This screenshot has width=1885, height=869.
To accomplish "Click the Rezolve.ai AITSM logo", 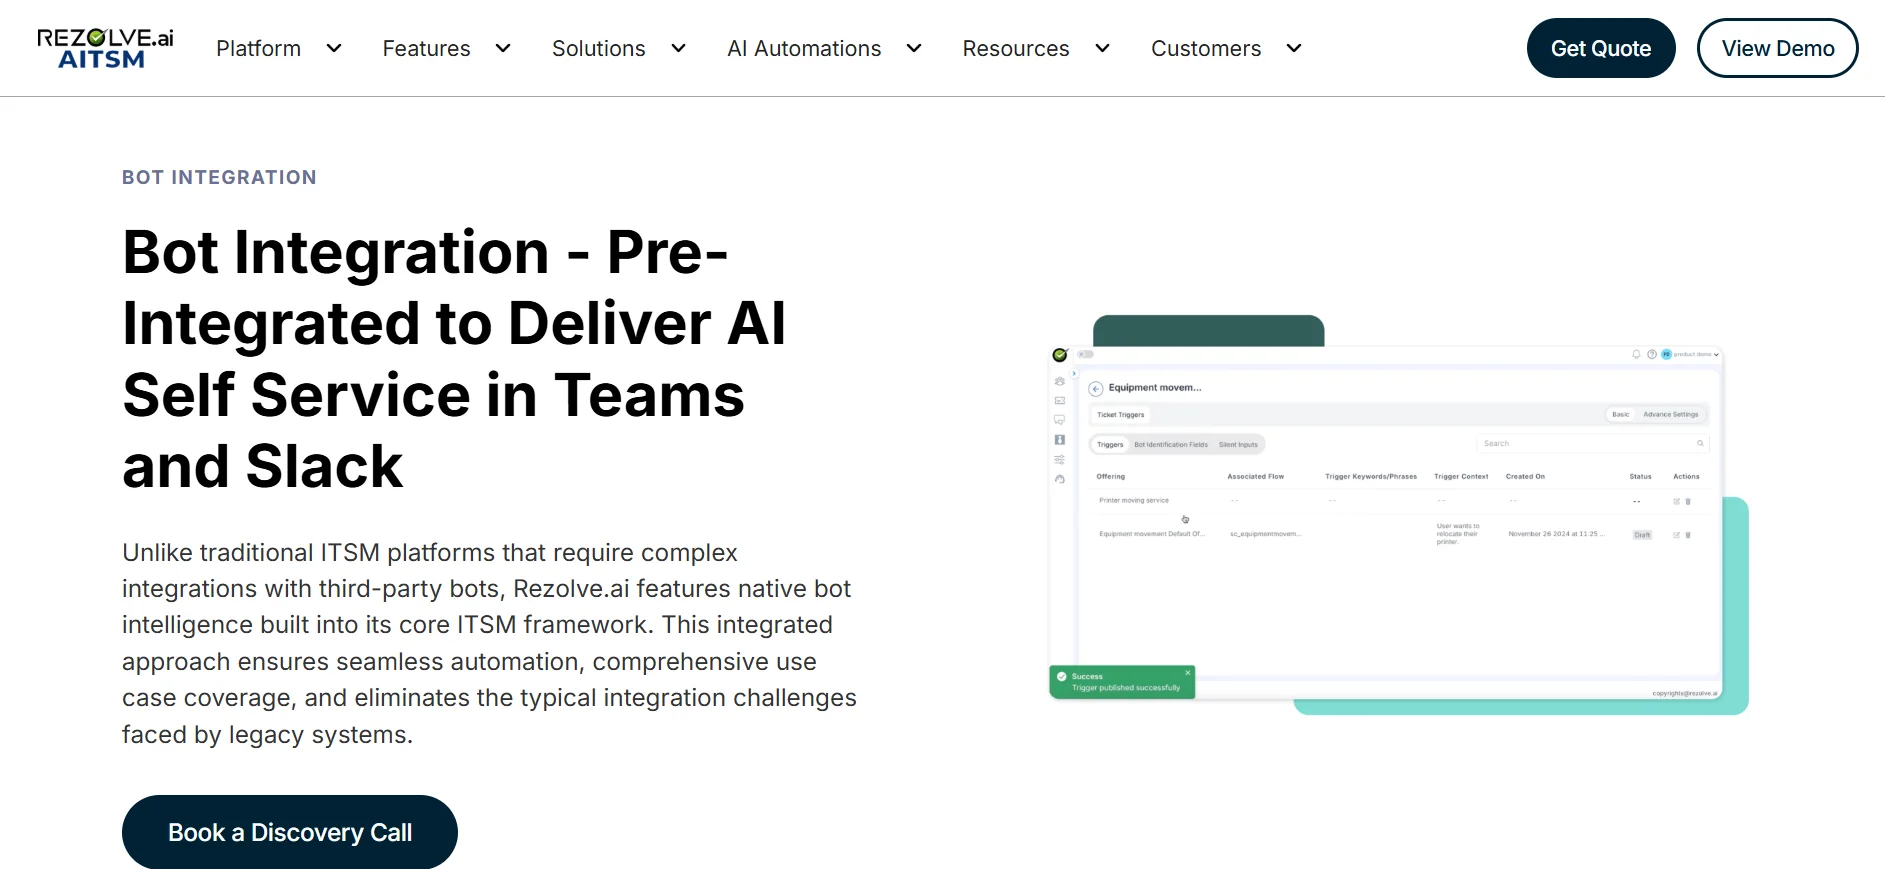I will (105, 48).
